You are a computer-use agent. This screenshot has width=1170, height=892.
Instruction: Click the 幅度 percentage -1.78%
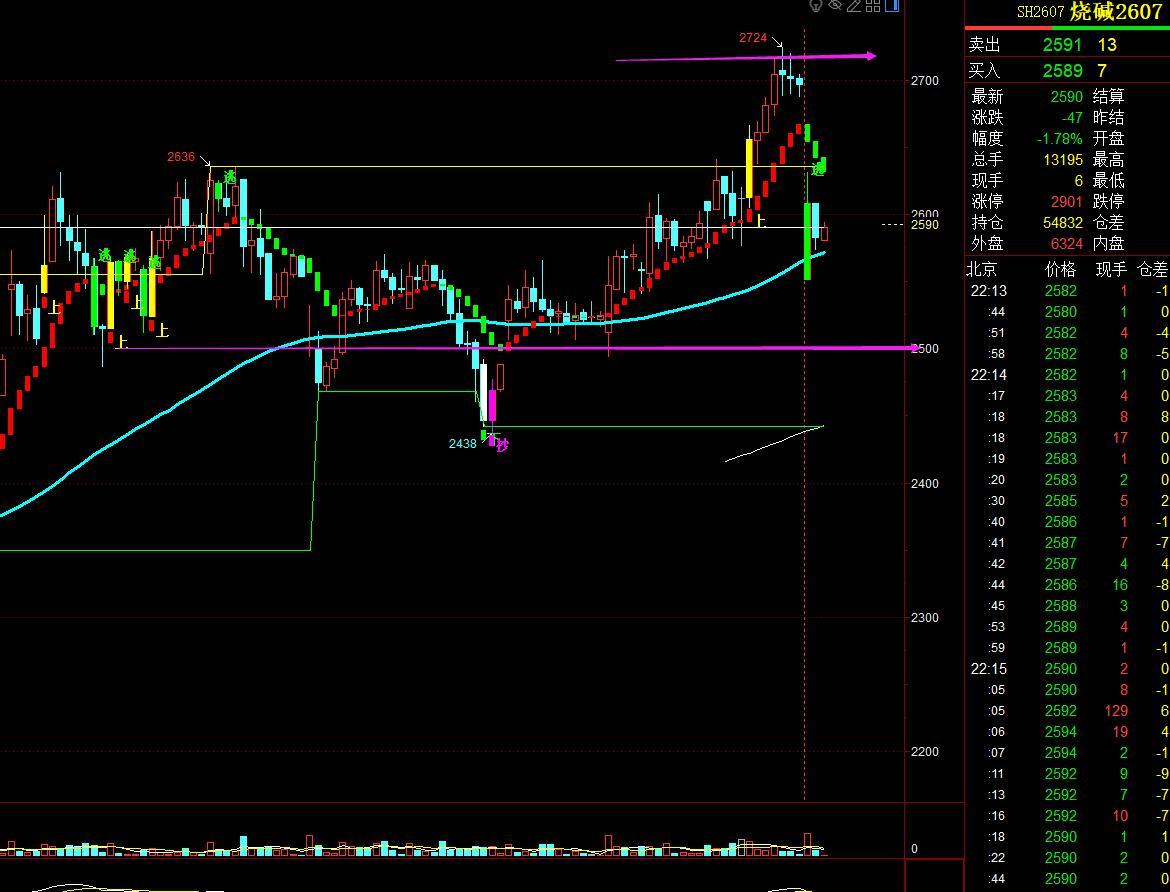tap(1060, 139)
